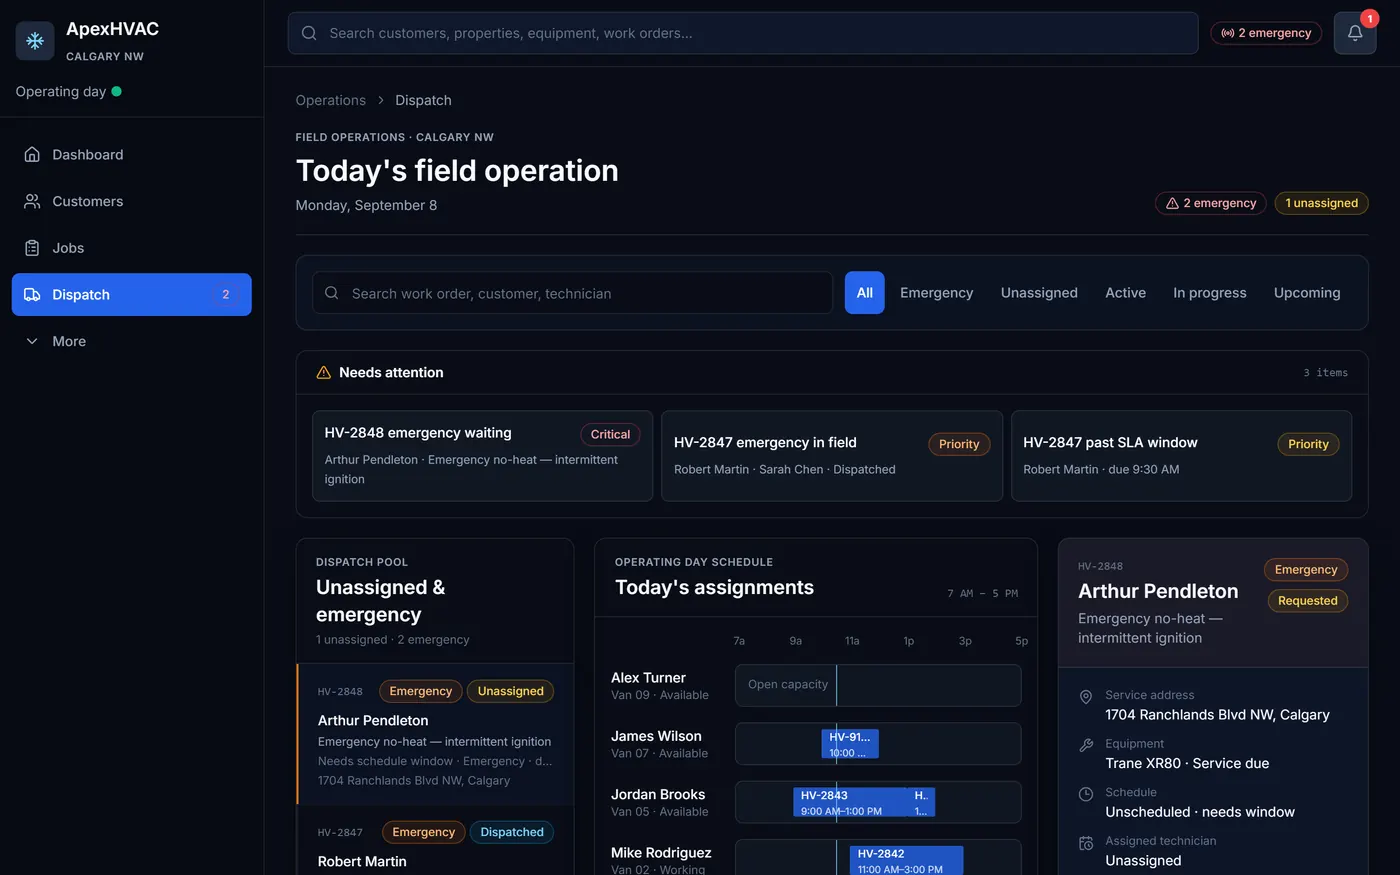Click the Service address pin icon
Viewport: 1400px width, 875px height.
click(x=1086, y=697)
